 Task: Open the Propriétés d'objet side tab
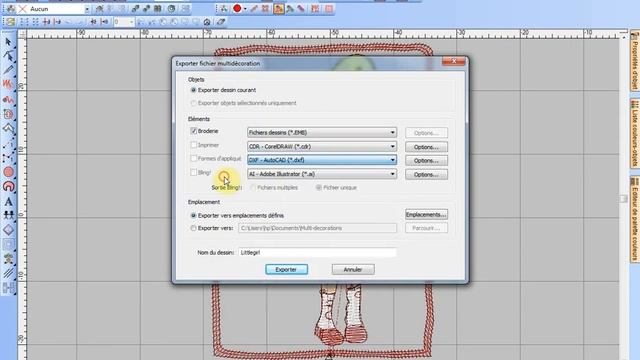(x=635, y=62)
